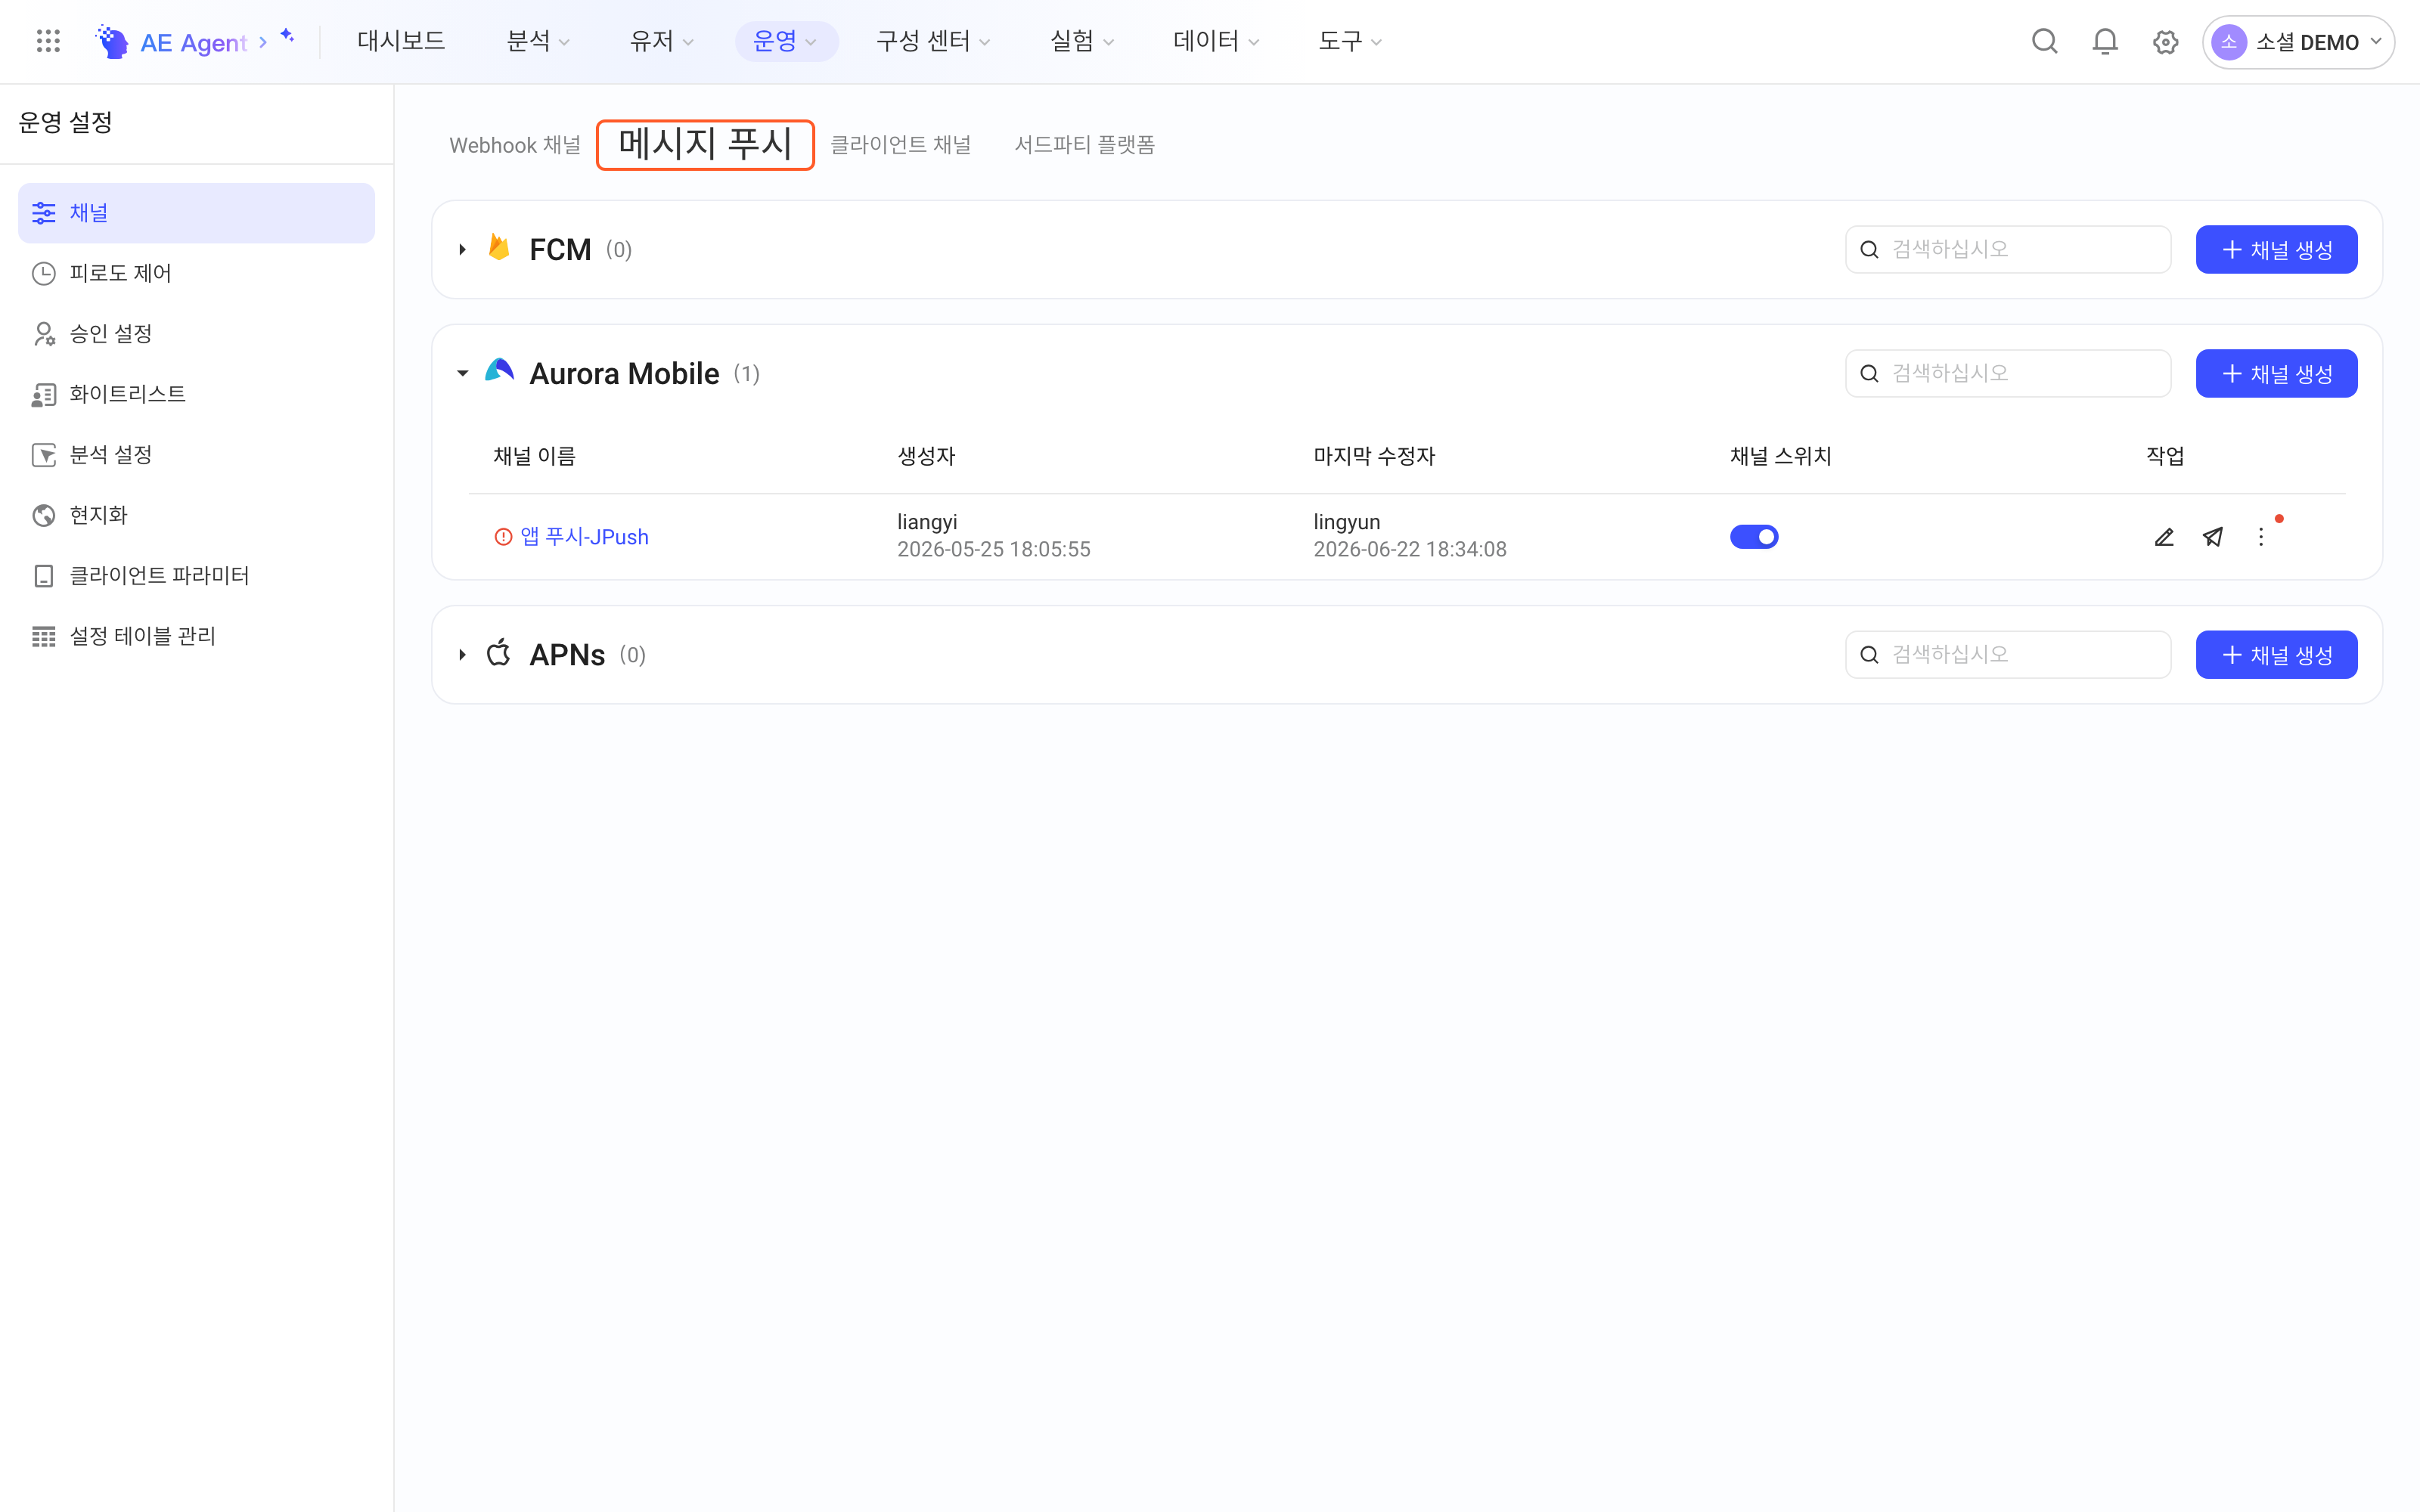Image resolution: width=2420 pixels, height=1512 pixels.
Task: Click the Aurora Mobile logo icon
Action: coord(499,371)
